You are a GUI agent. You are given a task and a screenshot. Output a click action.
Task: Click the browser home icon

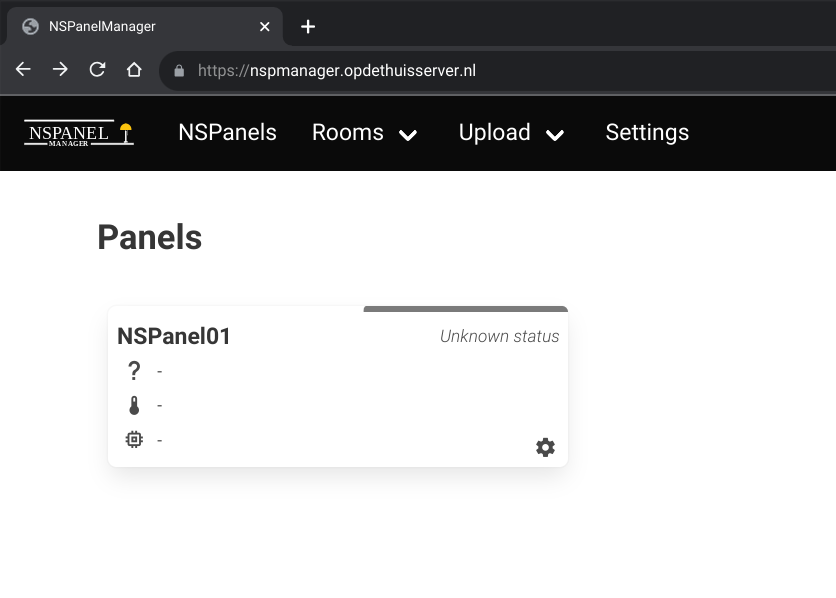(134, 71)
